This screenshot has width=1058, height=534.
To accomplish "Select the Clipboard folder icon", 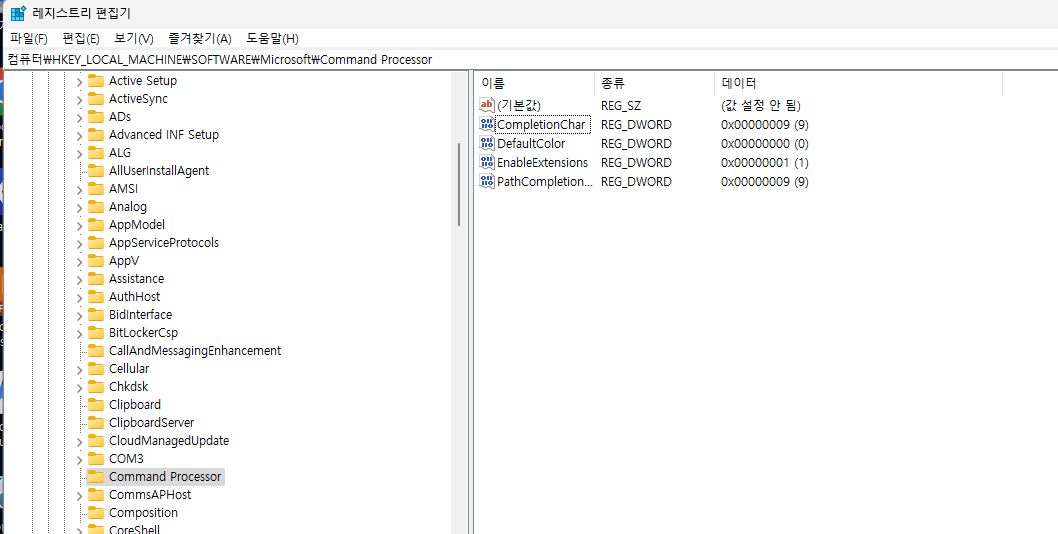I will click(x=96, y=404).
